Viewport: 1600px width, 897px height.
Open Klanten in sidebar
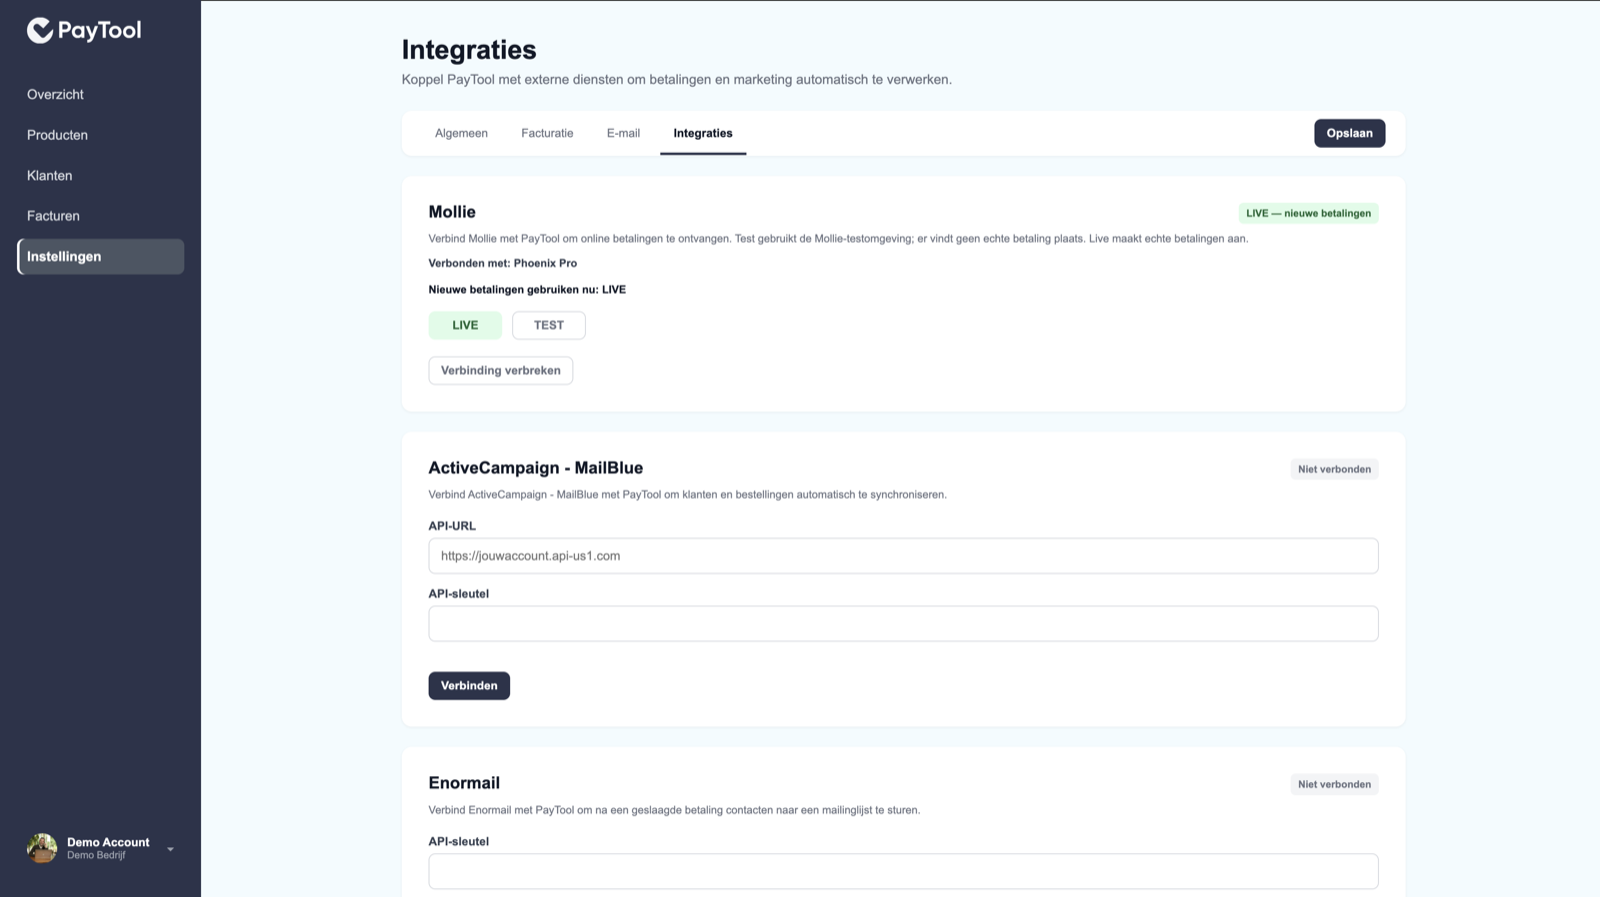[49, 175]
